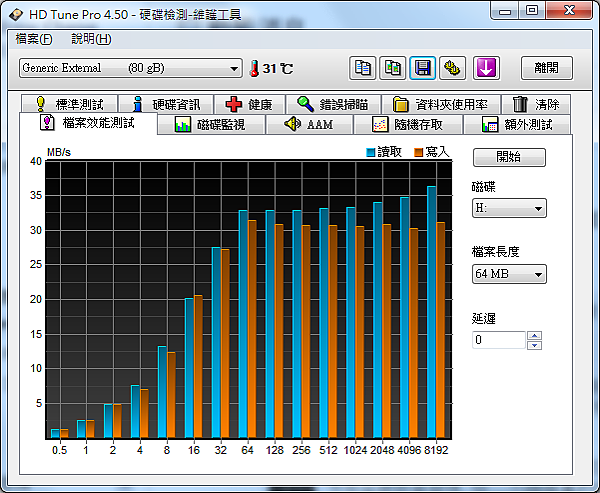This screenshot has width=600, height=493.
Task: Click the blue read bar at 8192
Action: (x=432, y=312)
